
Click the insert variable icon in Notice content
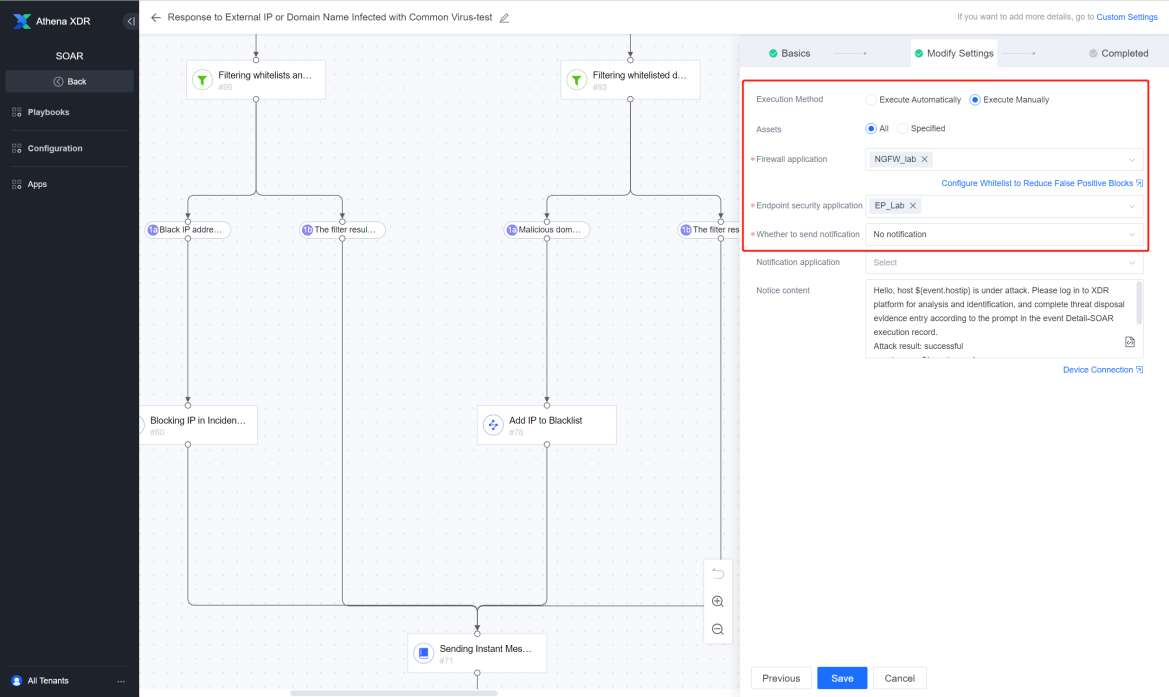1129,342
